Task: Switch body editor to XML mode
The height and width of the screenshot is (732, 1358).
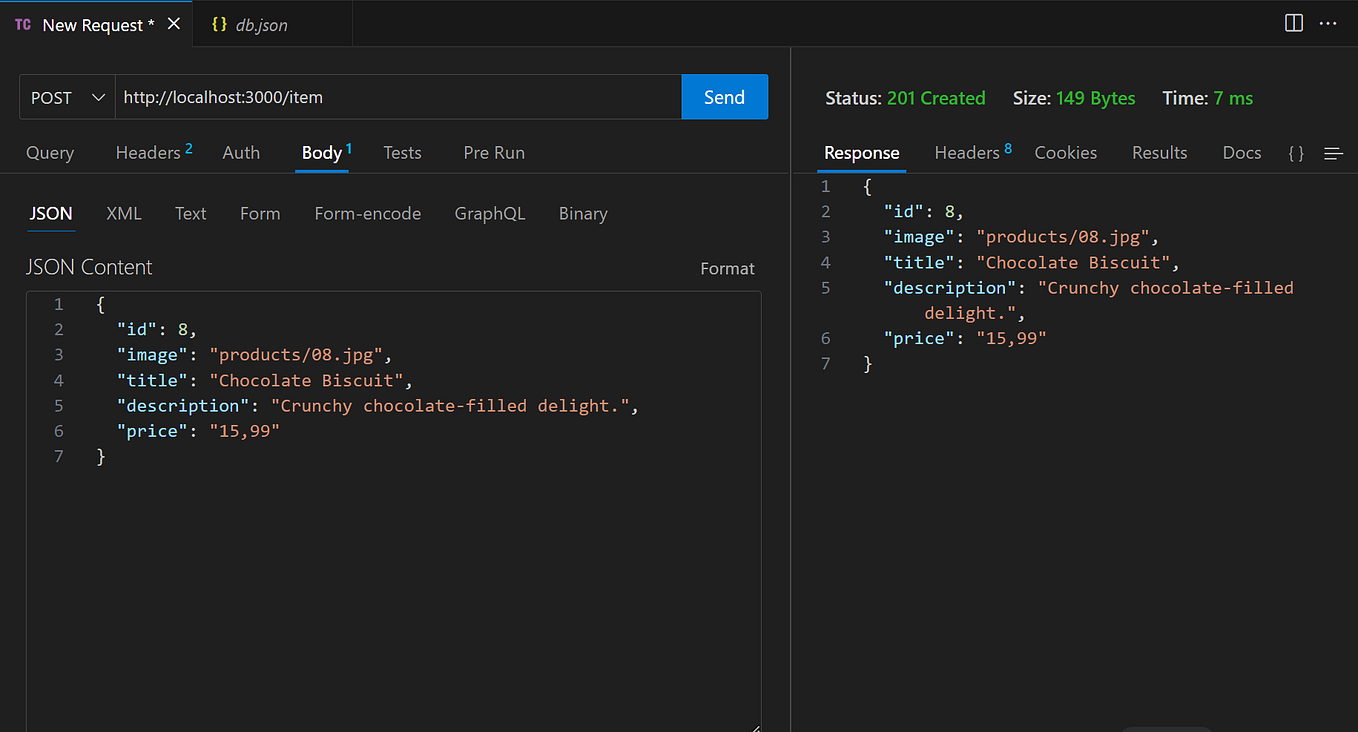Action: point(123,213)
